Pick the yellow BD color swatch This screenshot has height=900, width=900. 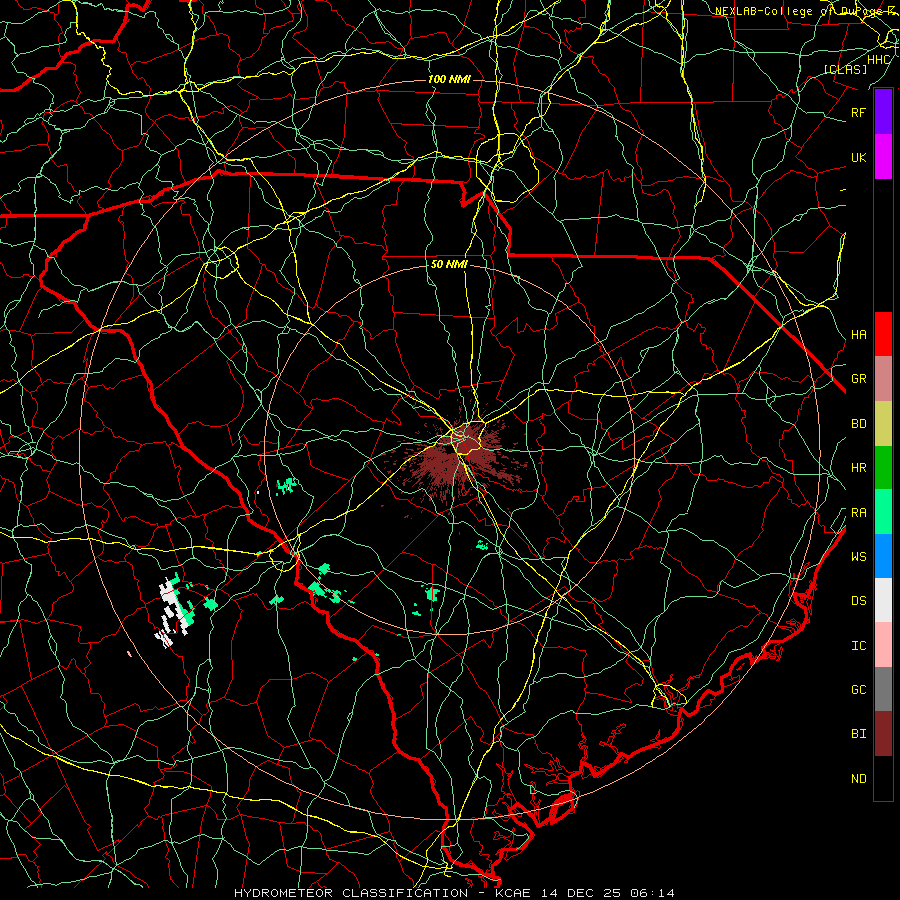coord(883,424)
